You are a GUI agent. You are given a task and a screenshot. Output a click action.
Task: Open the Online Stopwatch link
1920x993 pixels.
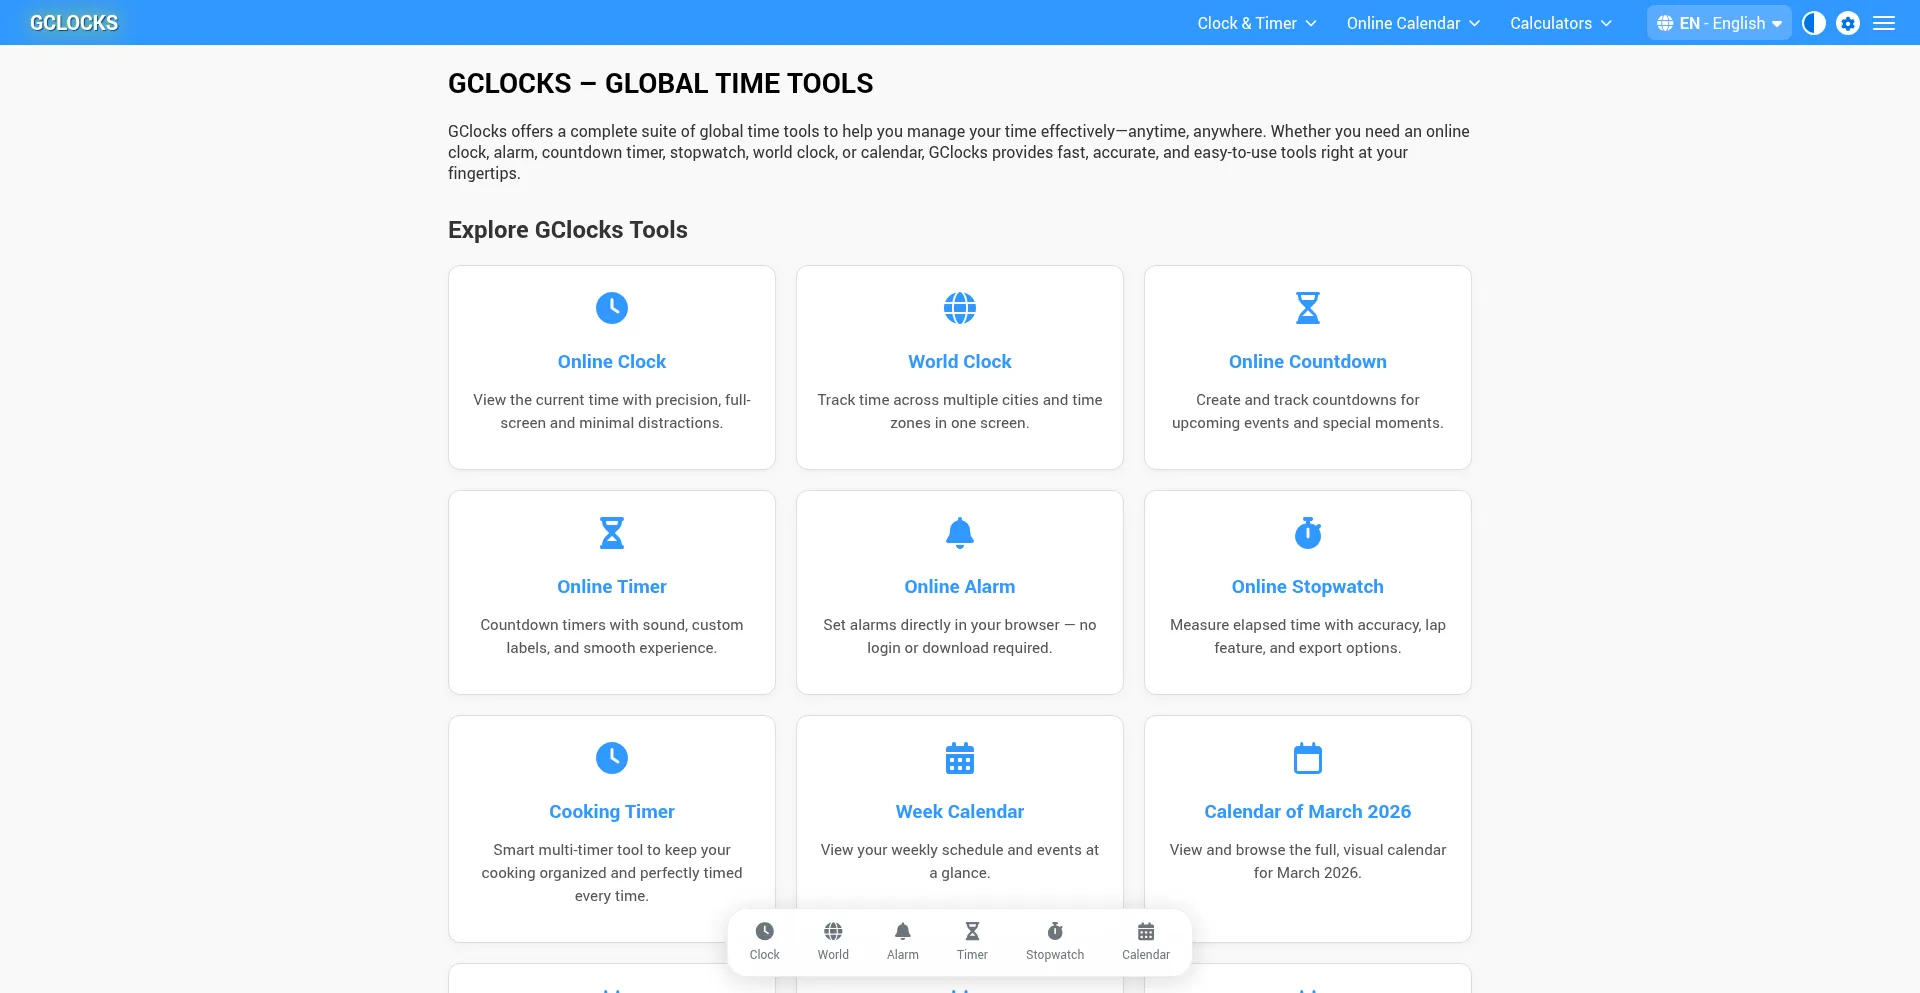pyautogui.click(x=1308, y=587)
